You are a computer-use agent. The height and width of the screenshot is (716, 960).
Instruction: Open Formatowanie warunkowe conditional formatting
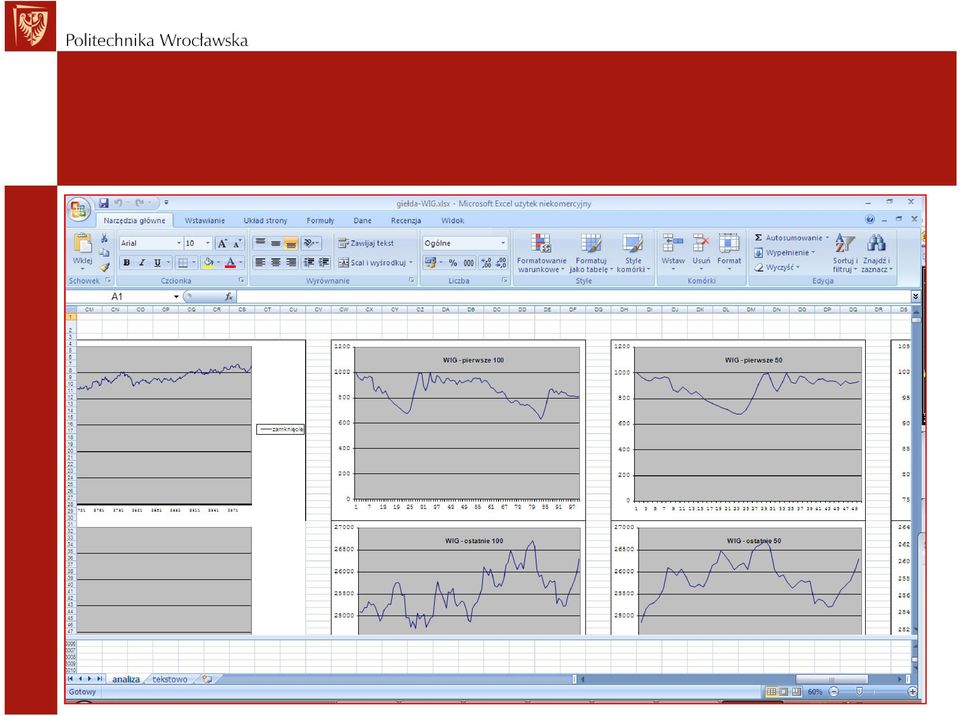[541, 253]
